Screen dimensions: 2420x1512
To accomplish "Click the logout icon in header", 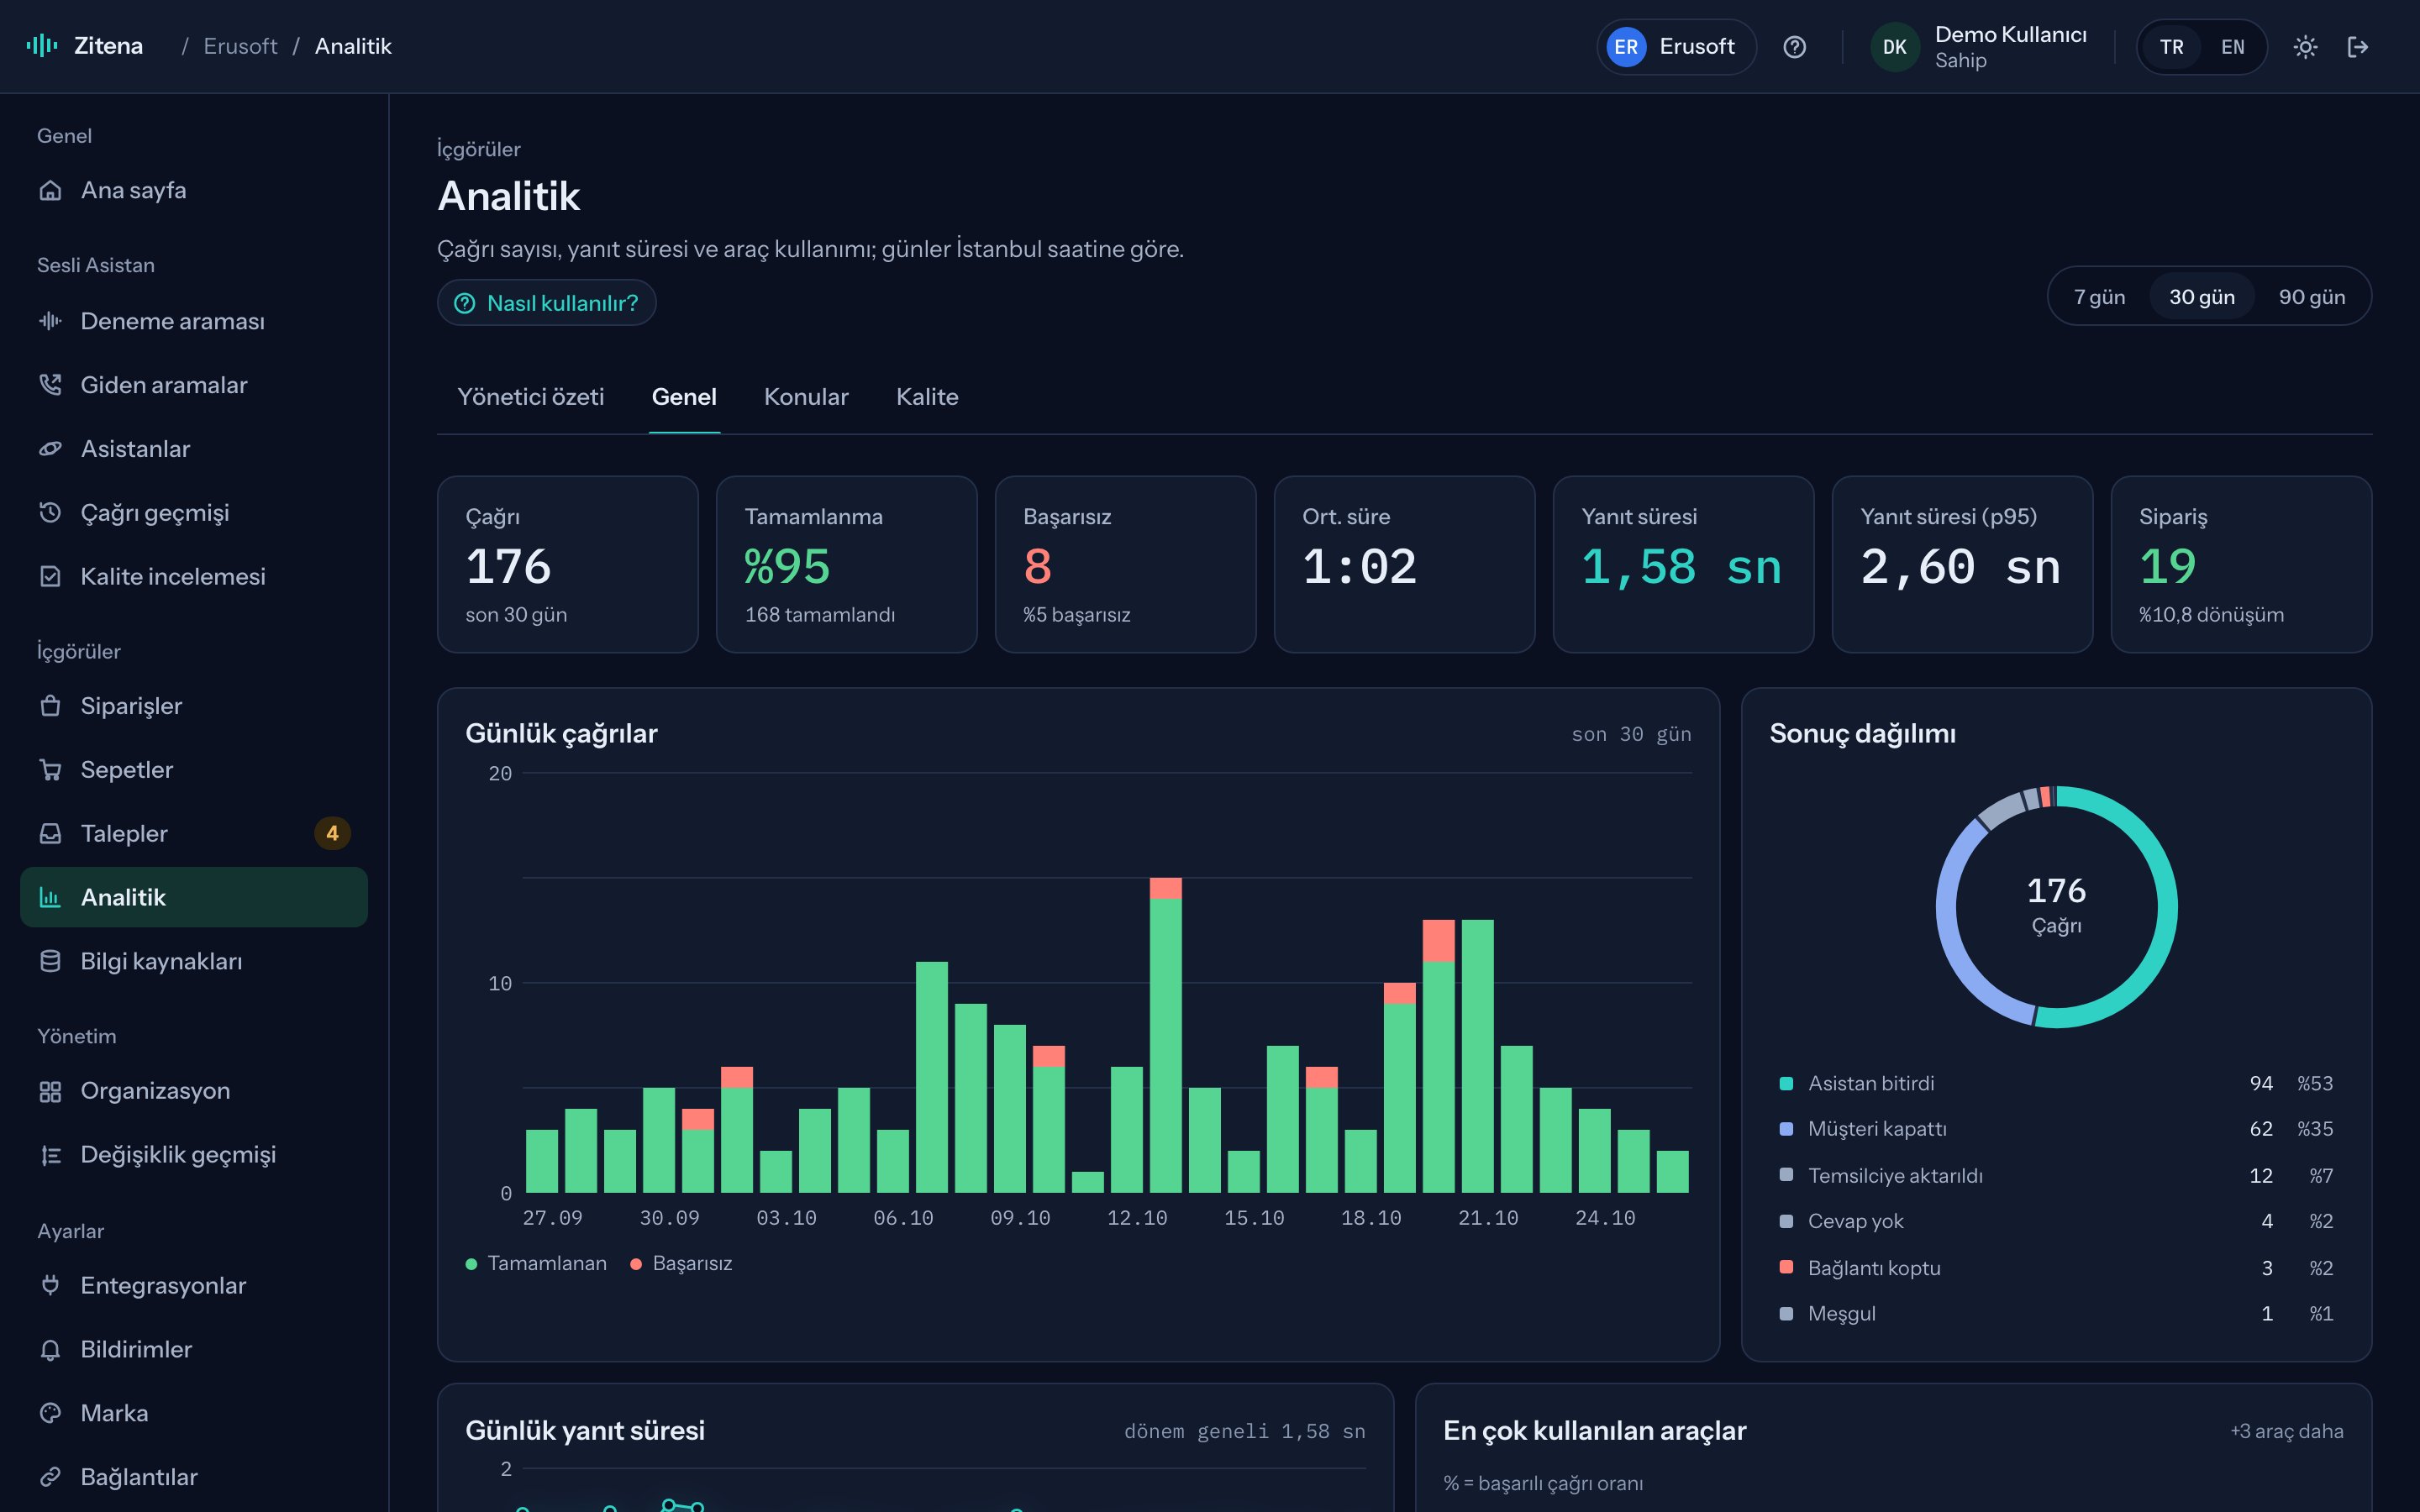I will click(2358, 47).
